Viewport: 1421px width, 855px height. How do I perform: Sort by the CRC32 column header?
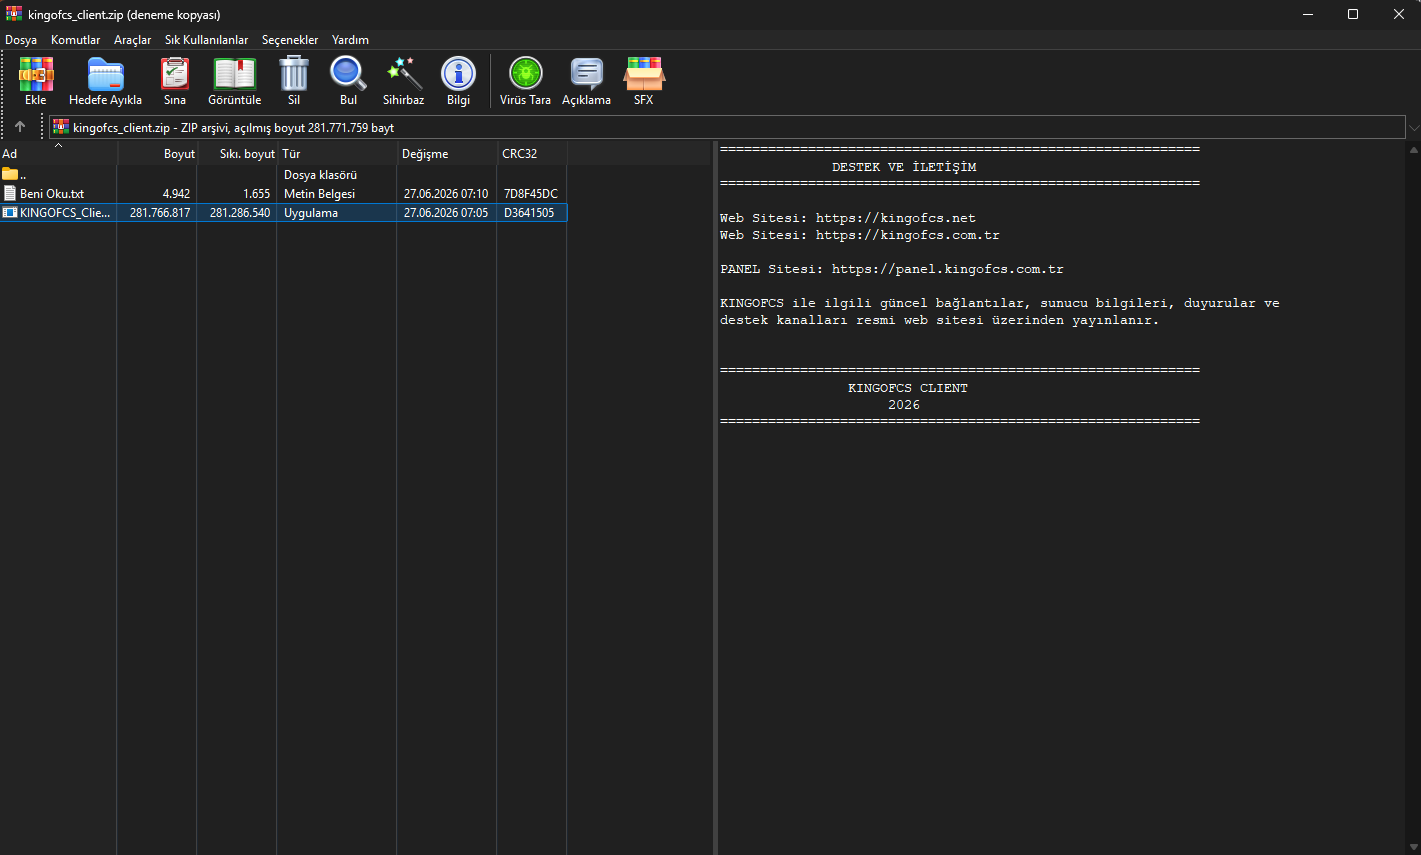pyautogui.click(x=532, y=153)
